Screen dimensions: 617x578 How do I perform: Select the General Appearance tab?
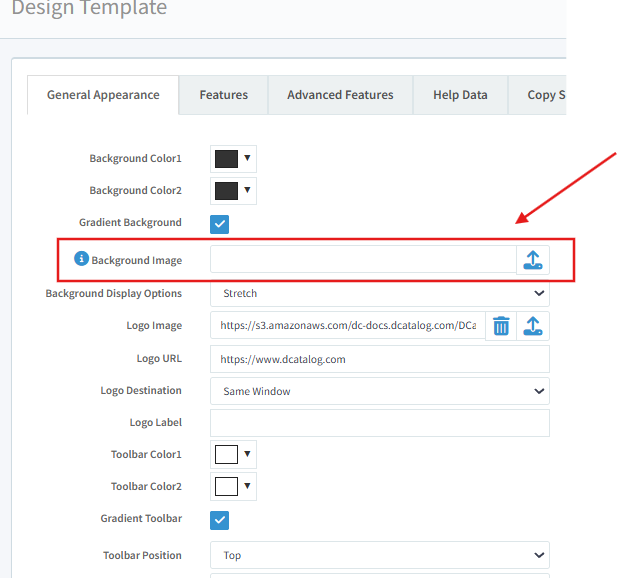click(103, 95)
